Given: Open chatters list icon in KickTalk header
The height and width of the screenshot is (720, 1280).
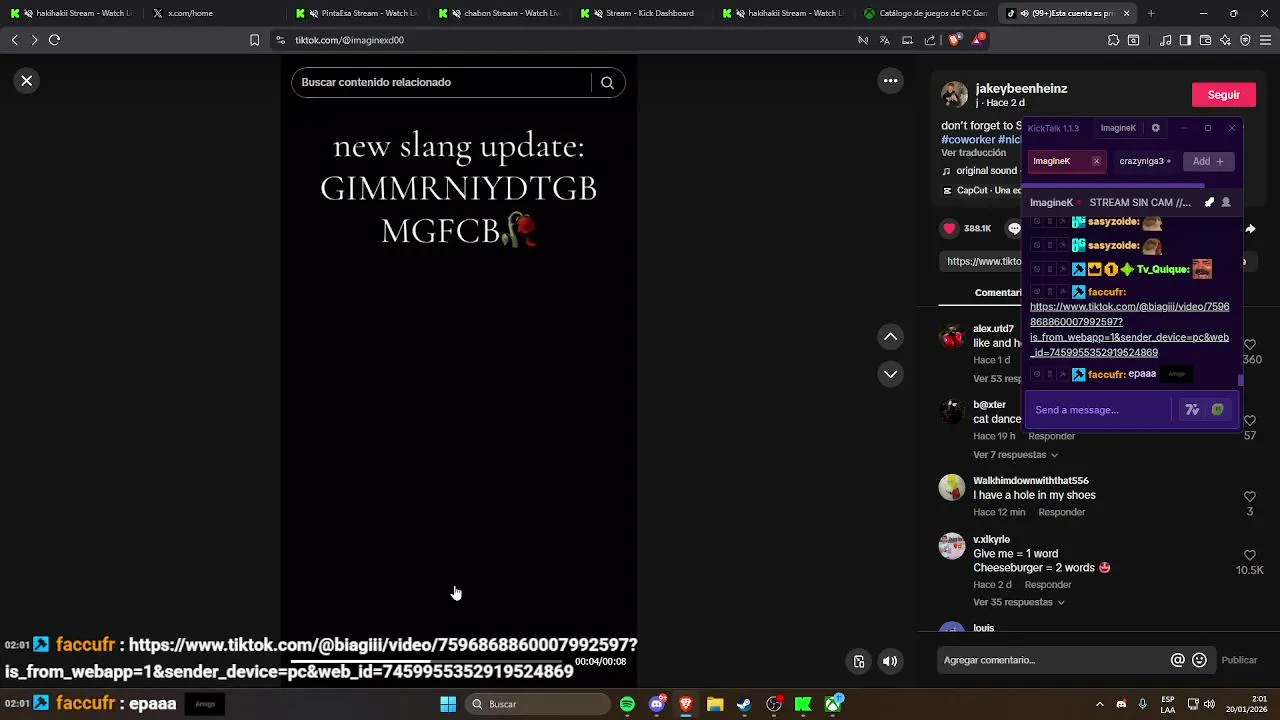Looking at the screenshot, I should (1226, 202).
